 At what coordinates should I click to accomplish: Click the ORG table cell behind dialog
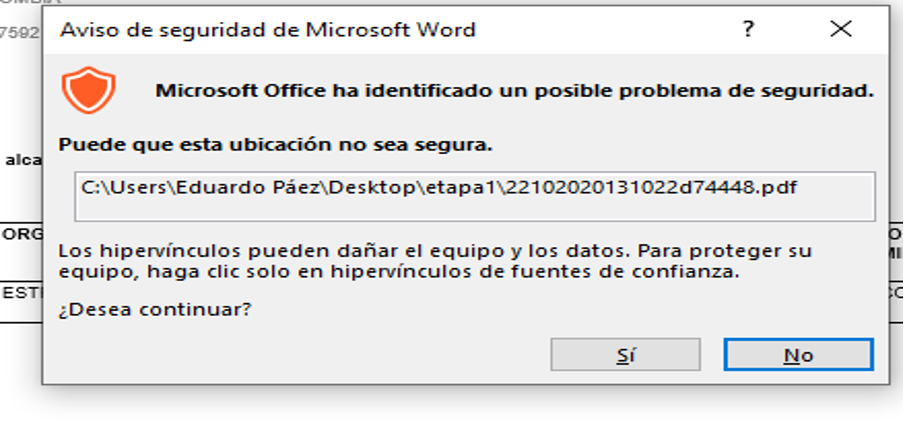tap(21, 235)
